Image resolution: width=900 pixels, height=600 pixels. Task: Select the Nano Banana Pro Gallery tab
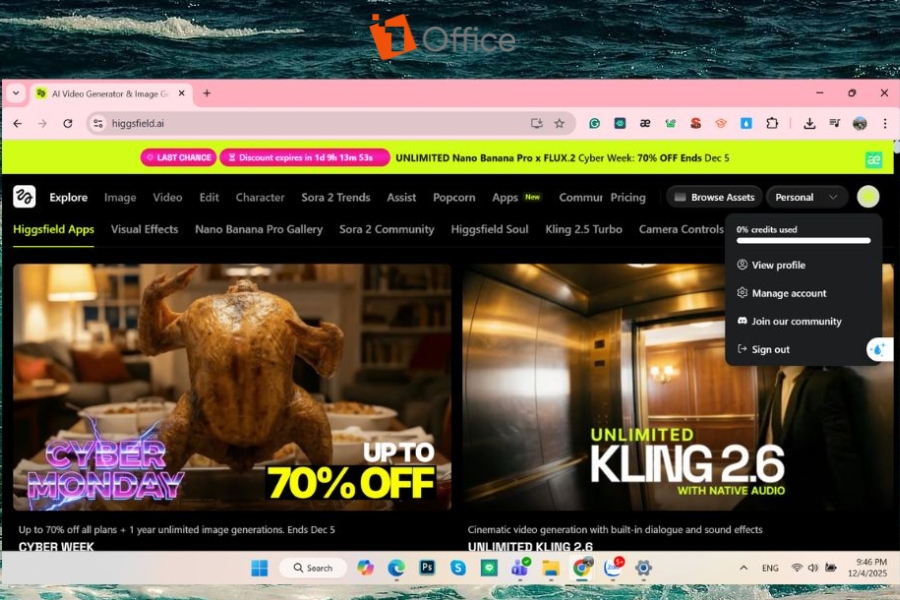point(259,229)
